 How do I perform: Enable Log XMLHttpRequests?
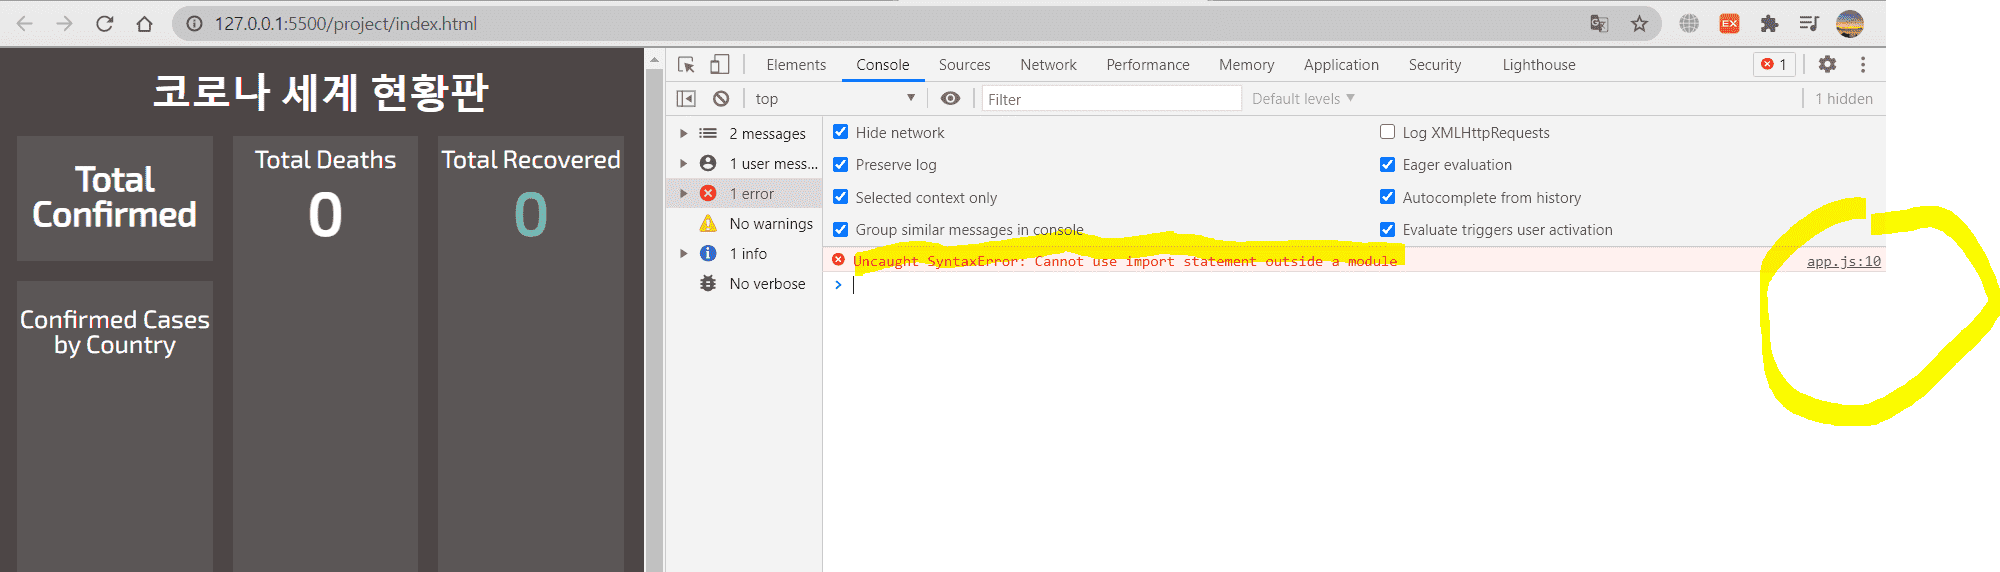coord(1388,132)
